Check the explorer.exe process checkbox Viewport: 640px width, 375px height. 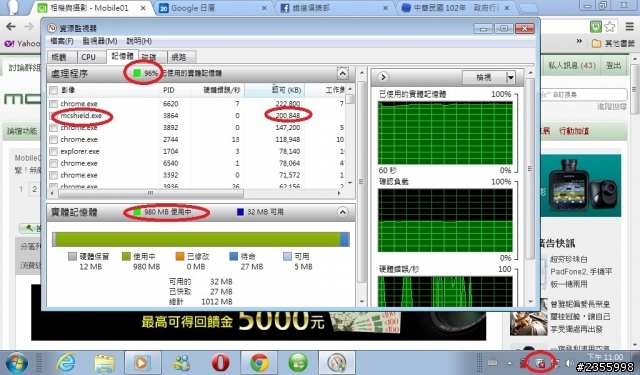53,151
